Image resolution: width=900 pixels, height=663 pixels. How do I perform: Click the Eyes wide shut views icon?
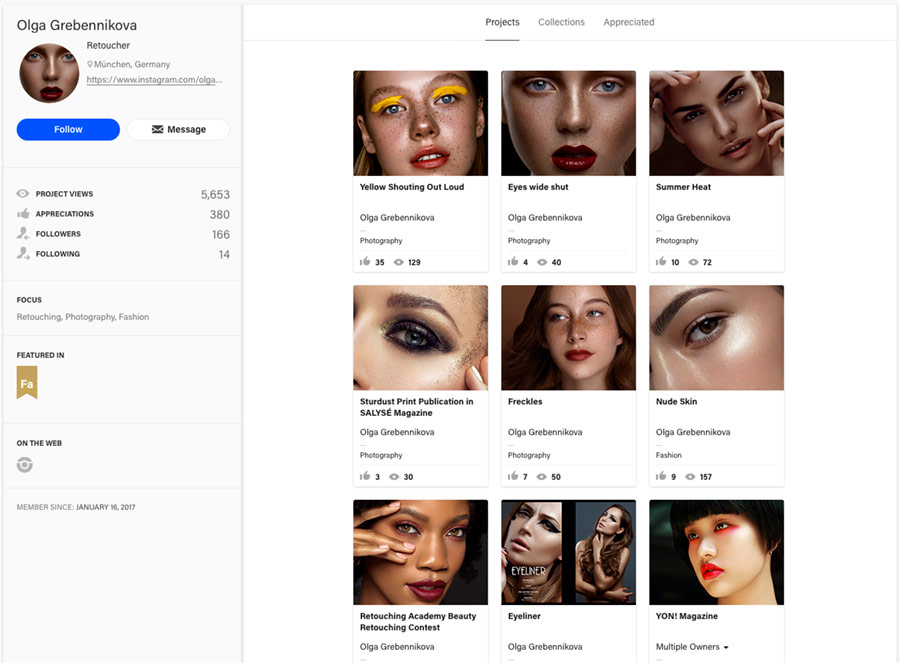[x=542, y=262]
